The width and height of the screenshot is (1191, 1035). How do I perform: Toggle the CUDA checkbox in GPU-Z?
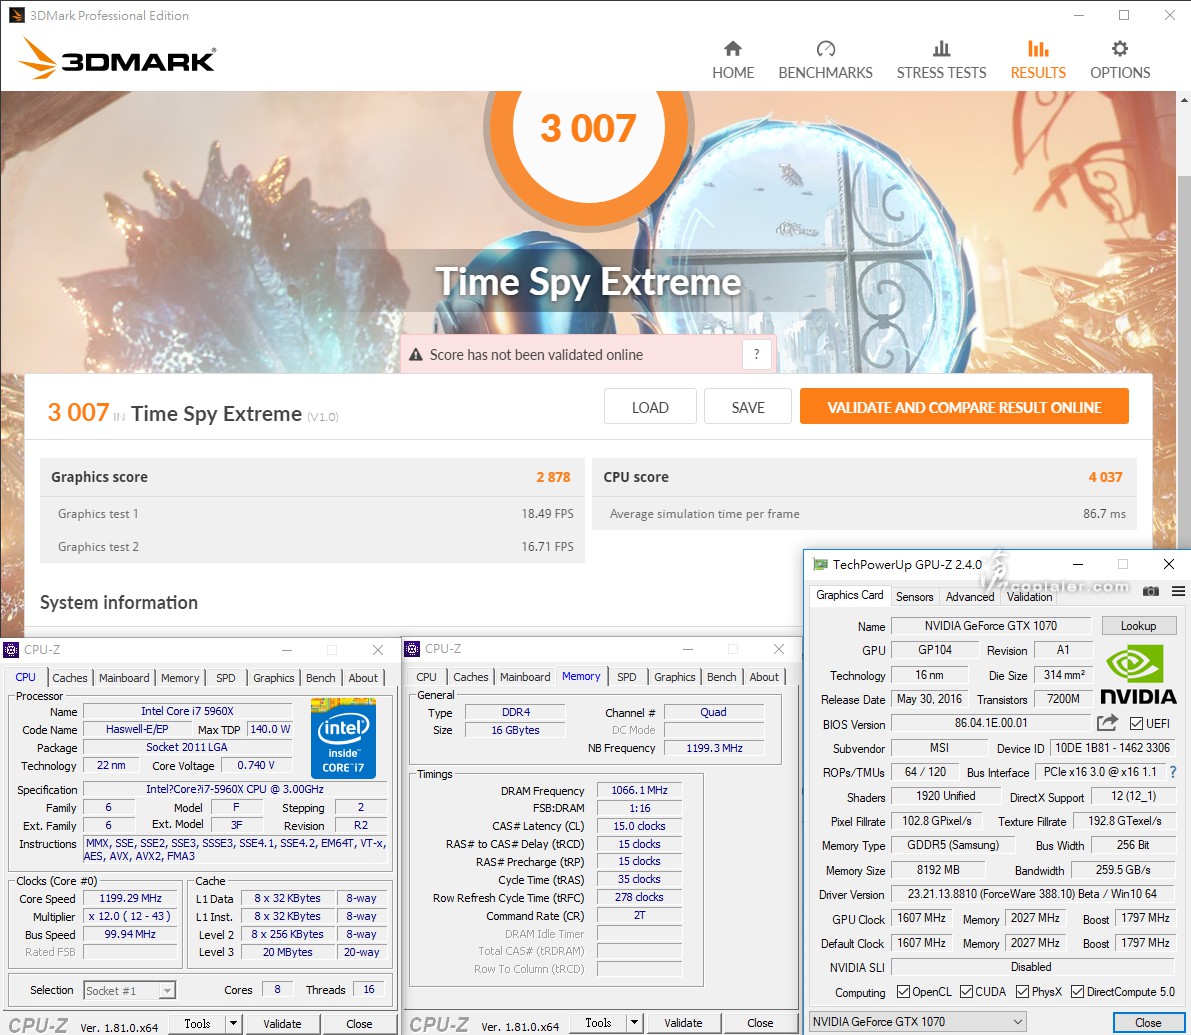pyautogui.click(x=966, y=991)
